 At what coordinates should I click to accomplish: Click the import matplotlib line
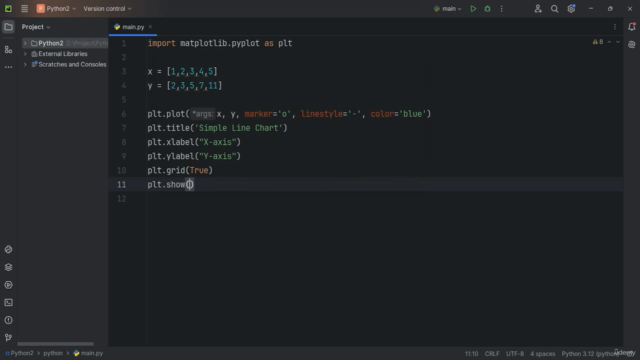point(220,43)
